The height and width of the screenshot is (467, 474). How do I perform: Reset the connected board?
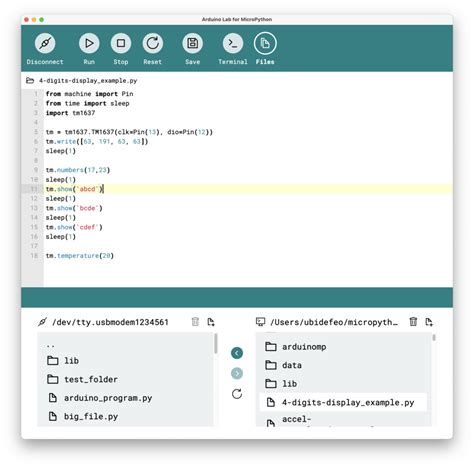point(153,43)
